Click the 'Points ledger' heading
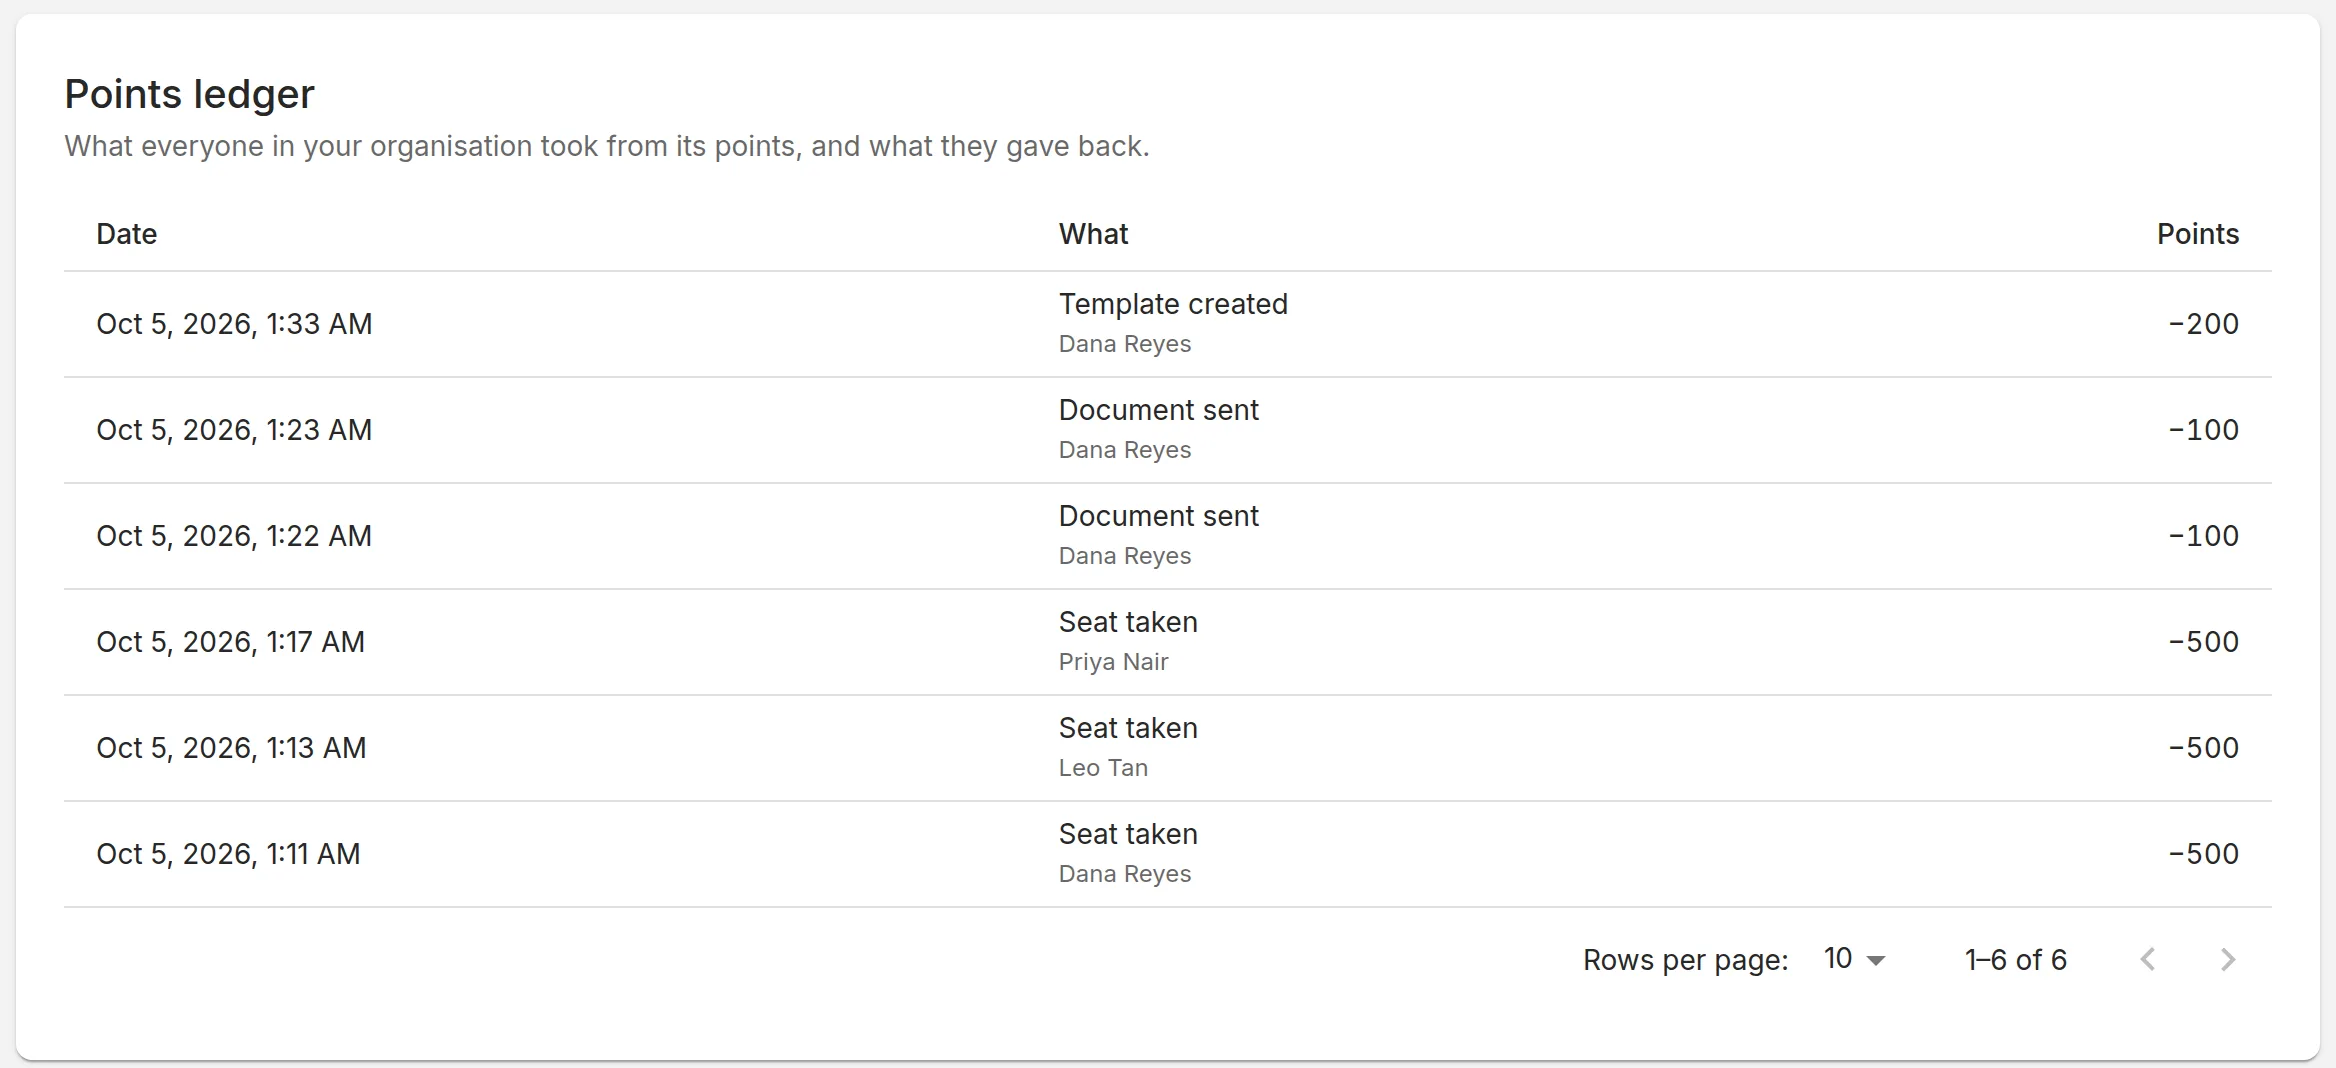This screenshot has width=2336, height=1068. click(x=189, y=94)
